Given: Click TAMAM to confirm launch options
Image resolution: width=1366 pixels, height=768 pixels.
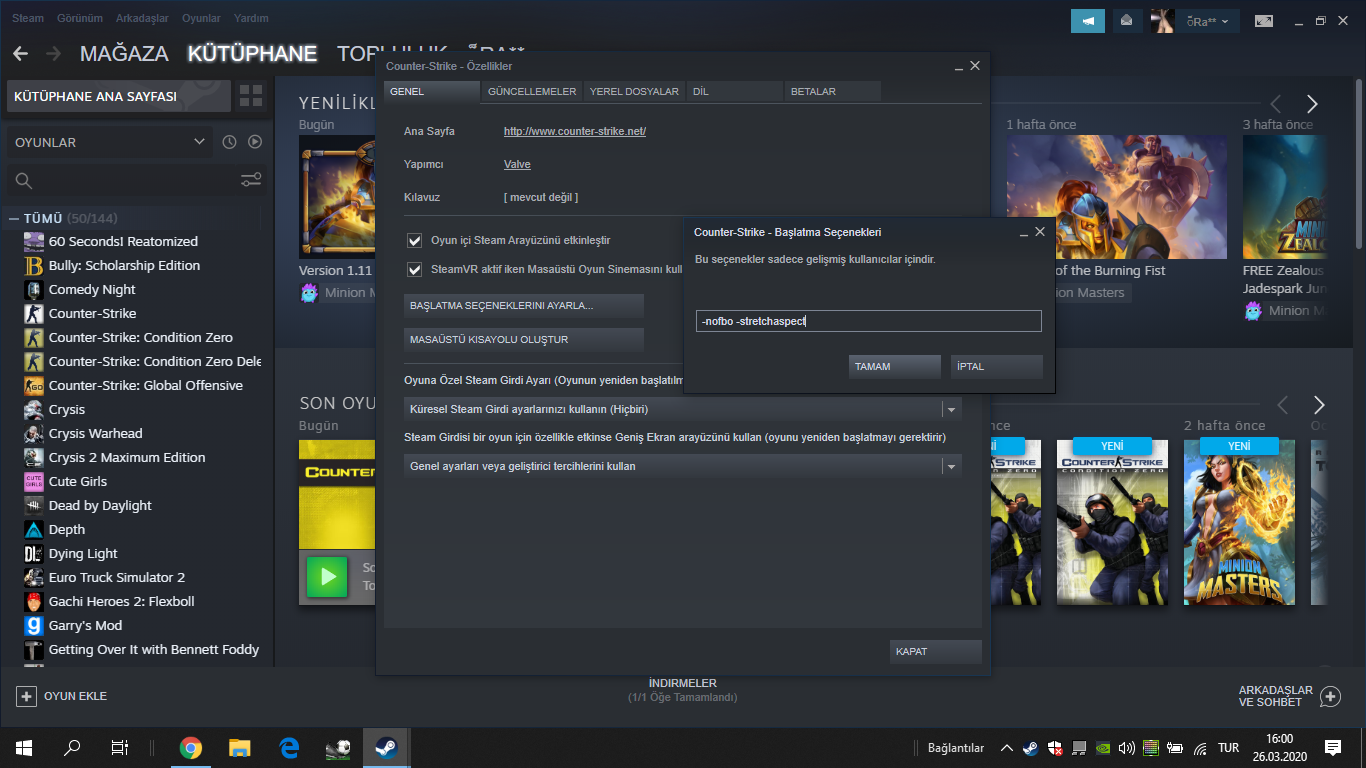Looking at the screenshot, I should pyautogui.click(x=894, y=367).
